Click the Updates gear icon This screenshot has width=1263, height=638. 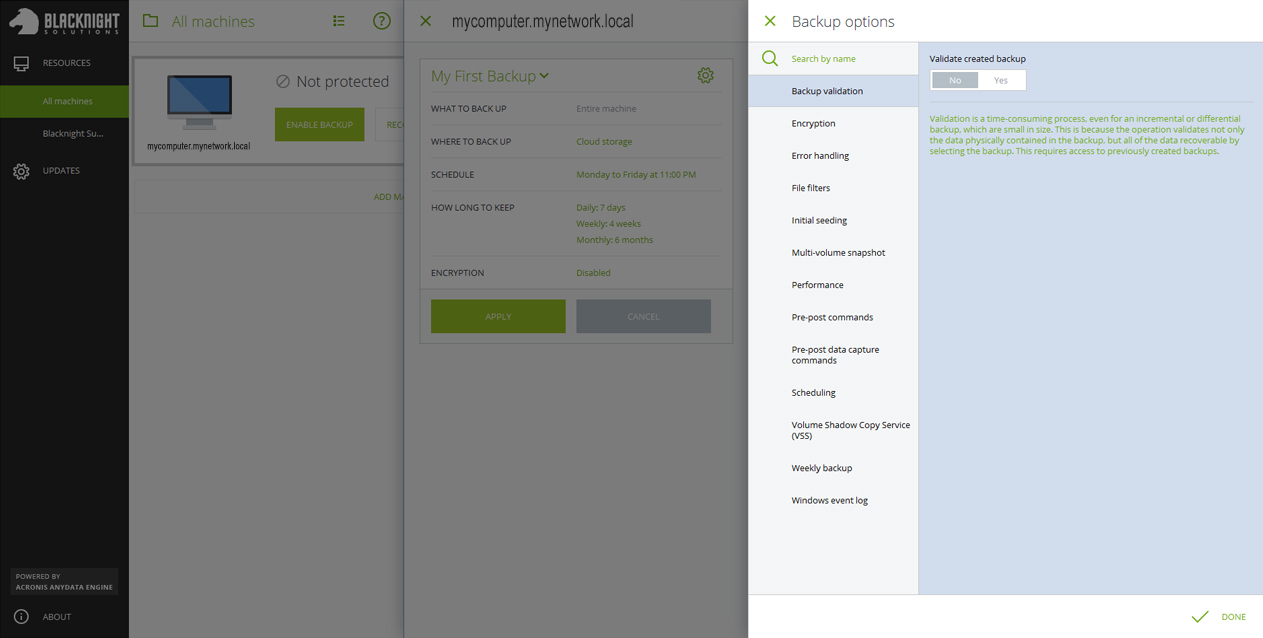(x=21, y=171)
